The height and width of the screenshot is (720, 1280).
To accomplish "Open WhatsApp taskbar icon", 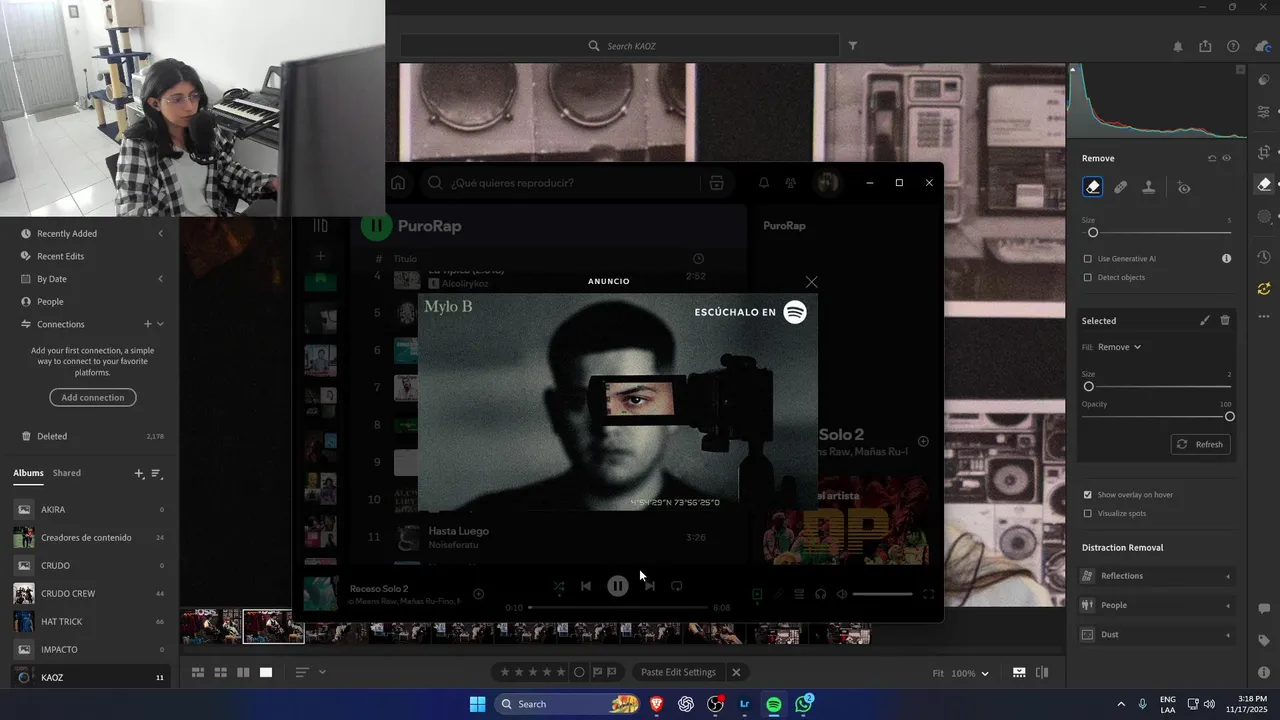I will pyautogui.click(x=804, y=704).
